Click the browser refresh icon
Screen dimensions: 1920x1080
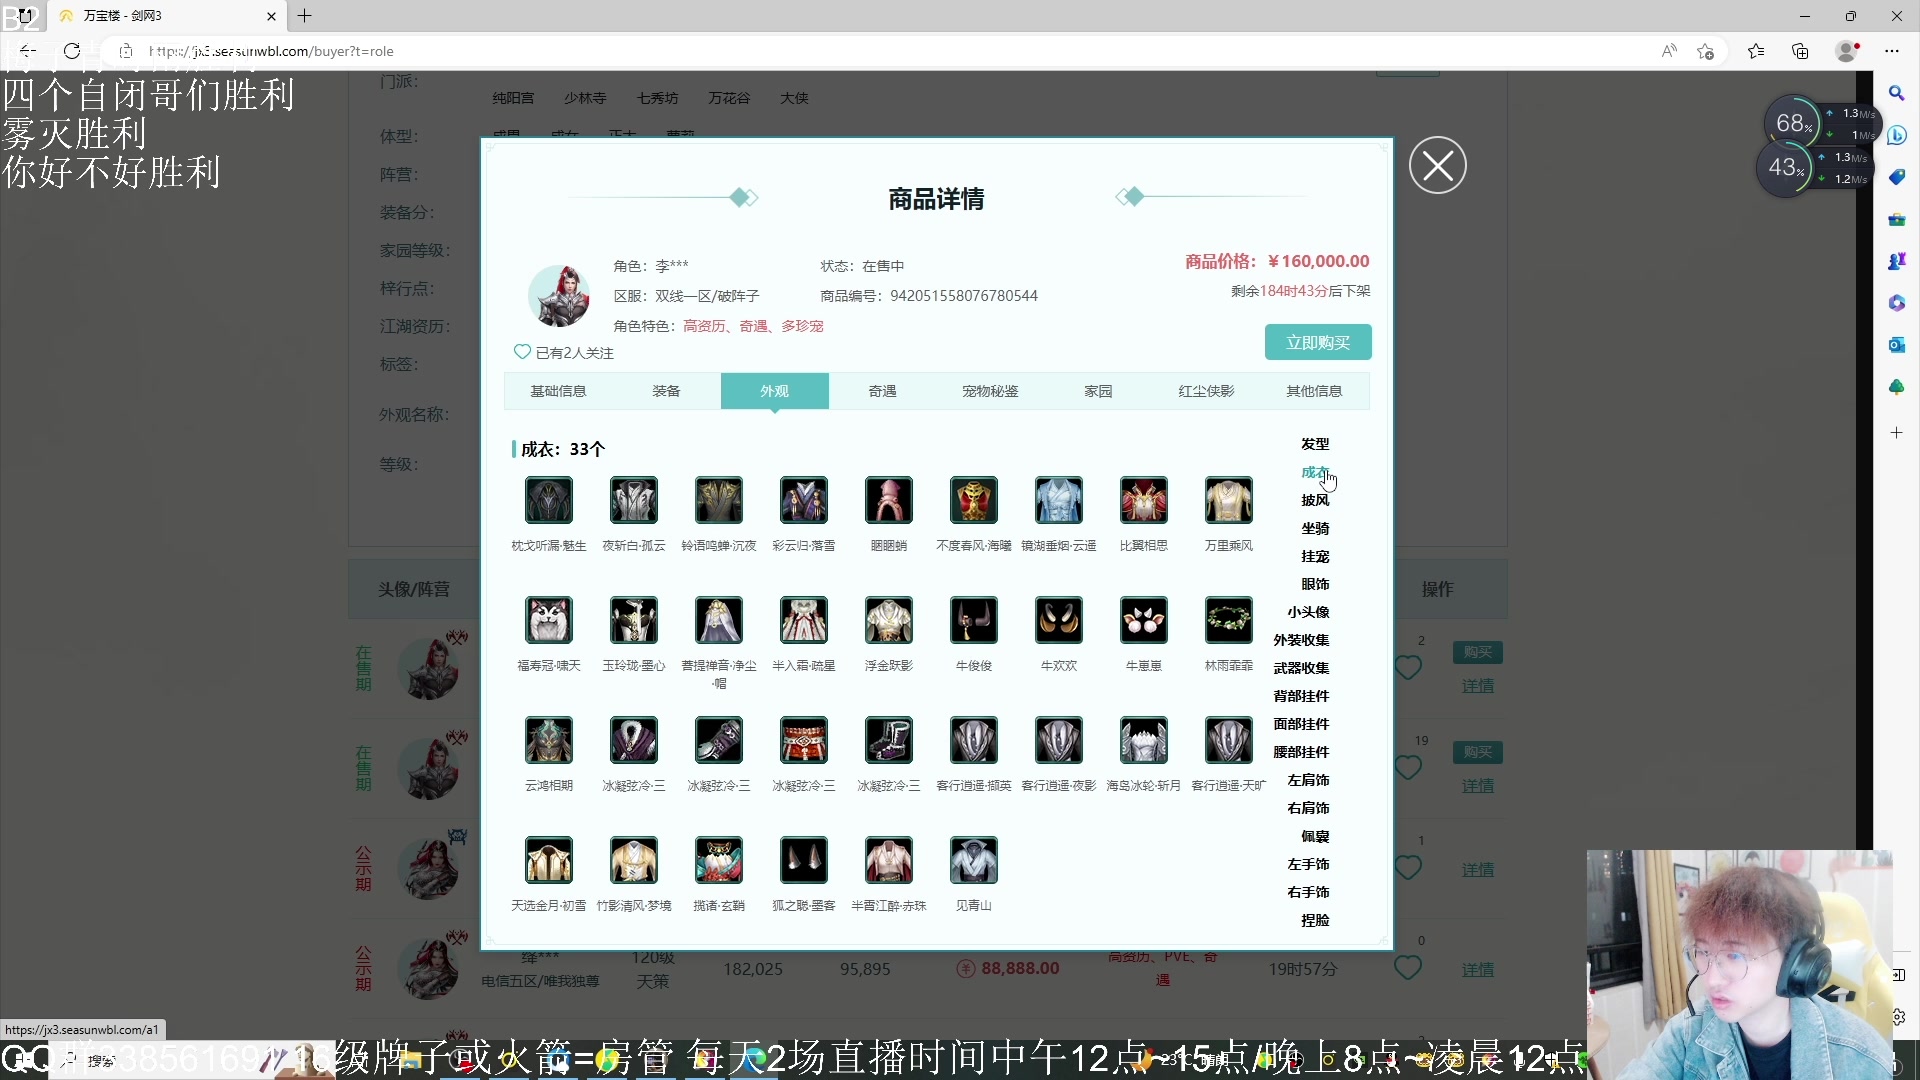click(x=72, y=51)
